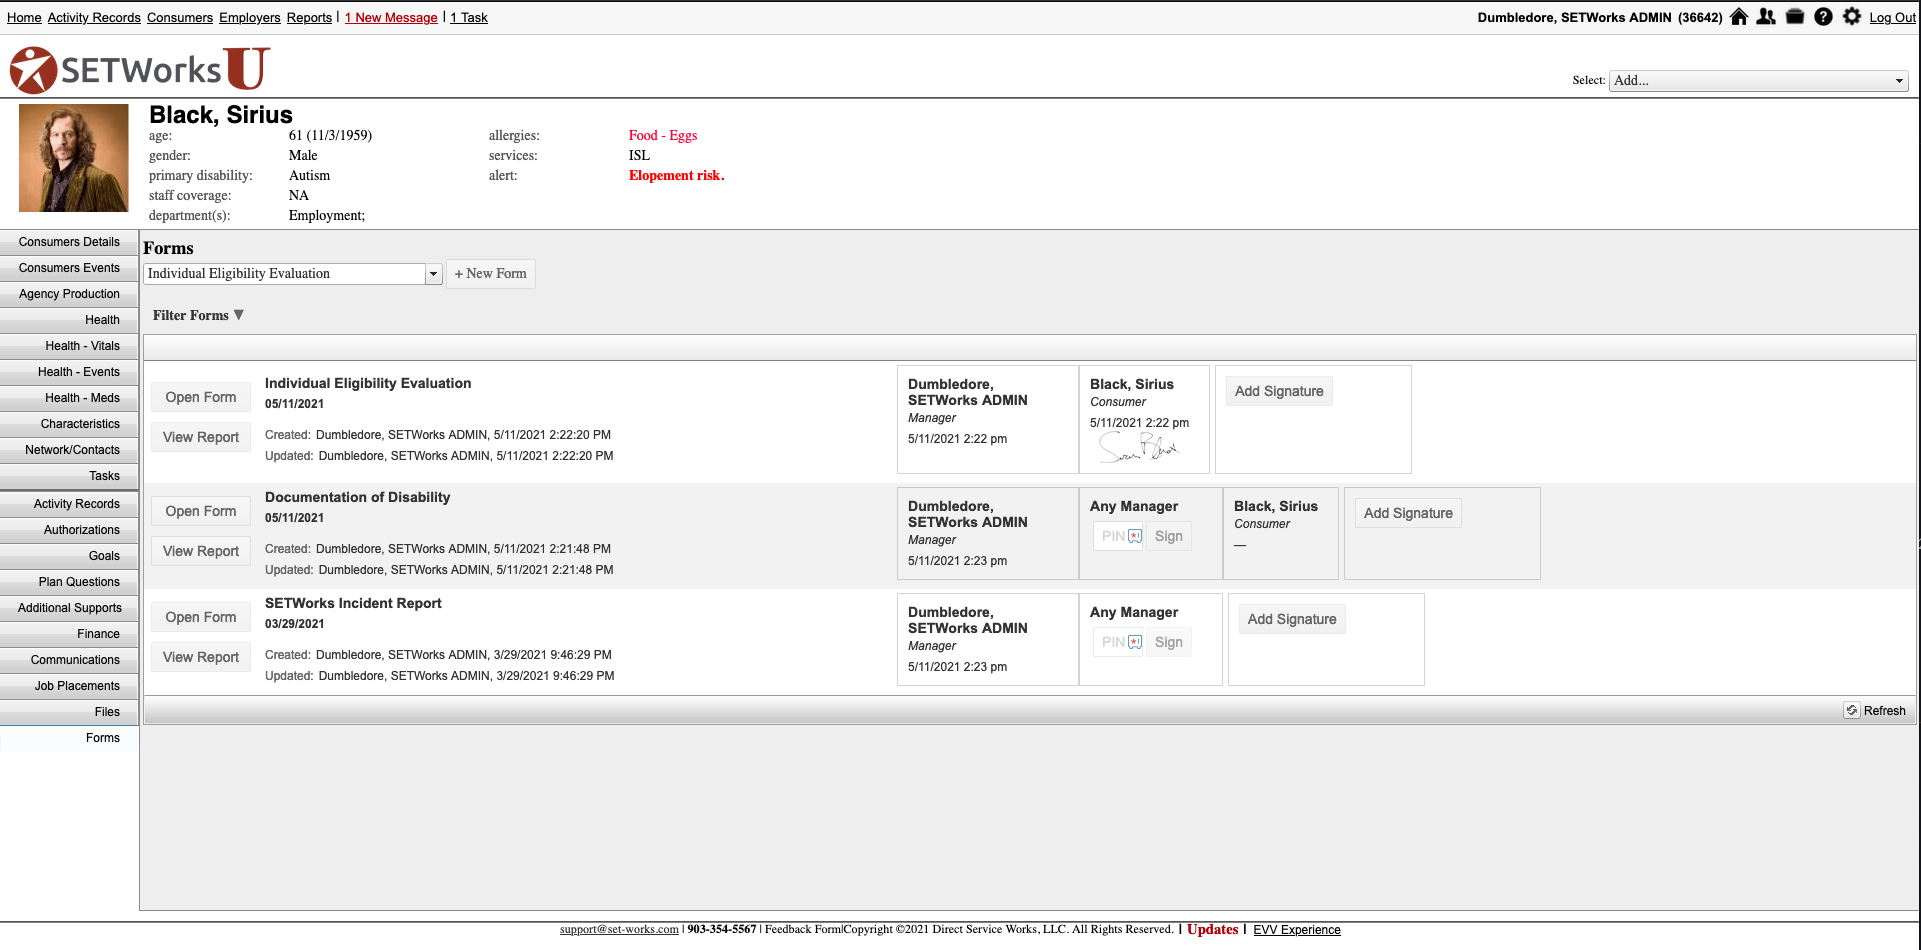Click the SETWorks U logo
Image resolution: width=1921 pixels, height=950 pixels.
pyautogui.click(x=139, y=69)
